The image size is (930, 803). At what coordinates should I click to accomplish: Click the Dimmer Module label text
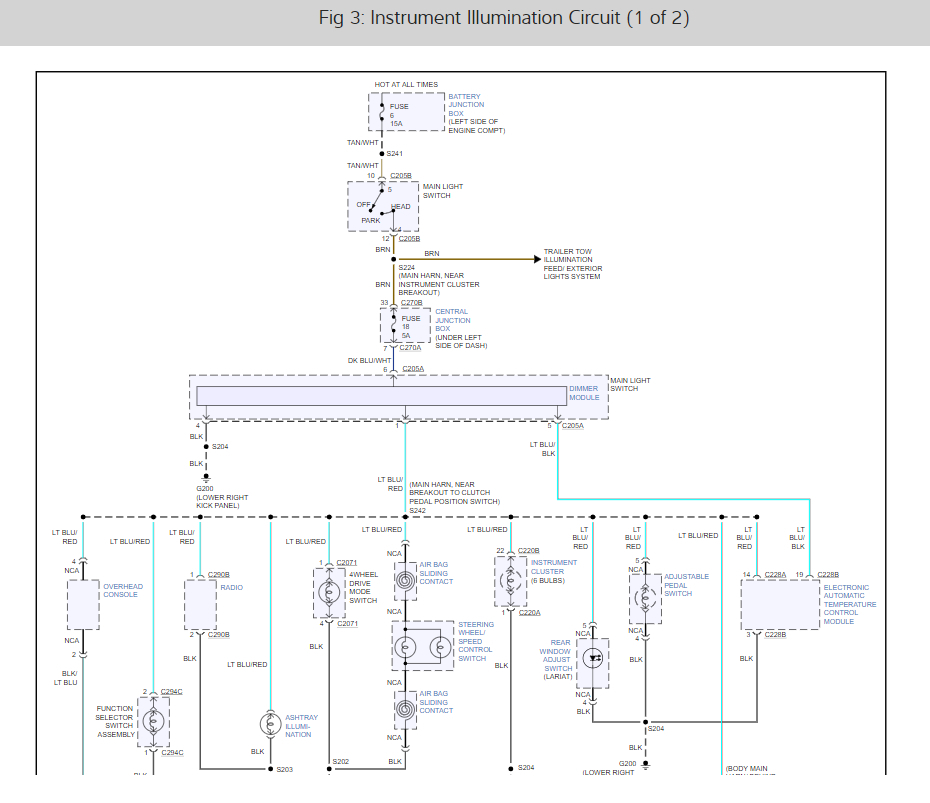coord(584,393)
